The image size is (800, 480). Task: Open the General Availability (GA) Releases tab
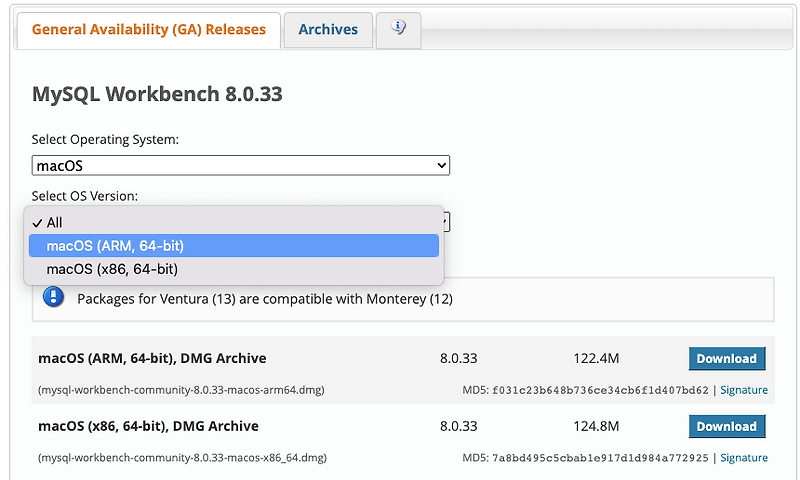coord(148,30)
